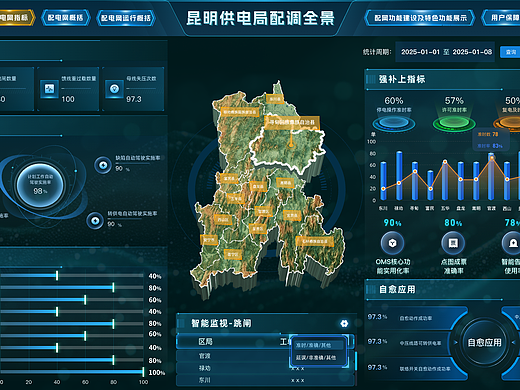Click the 五华区 map label

pyautogui.click(x=236, y=199)
